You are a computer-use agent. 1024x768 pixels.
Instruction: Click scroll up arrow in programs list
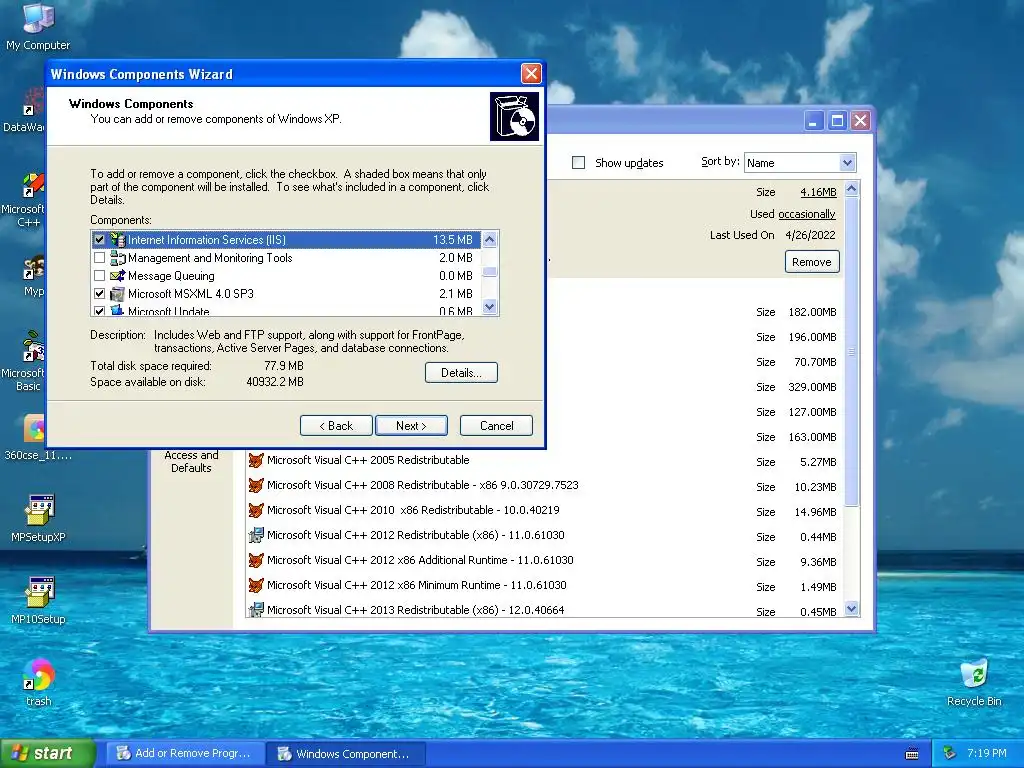[852, 189]
